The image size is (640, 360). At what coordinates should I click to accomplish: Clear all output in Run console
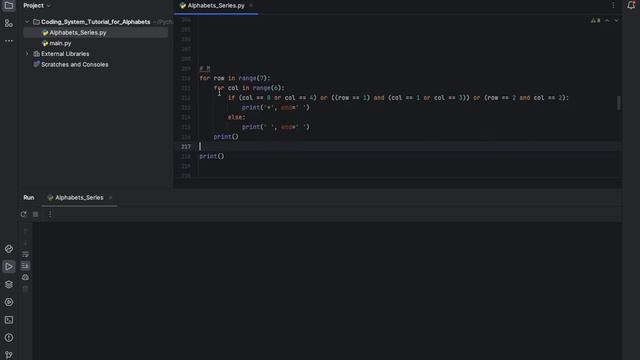point(25,289)
